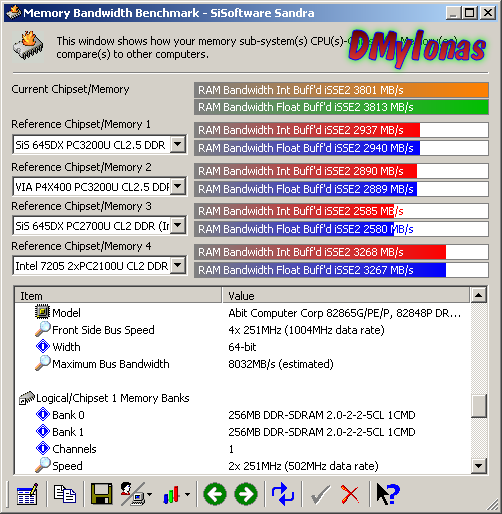This screenshot has height=514, width=502.
Task: Click the Speed magnifier icon
Action: tap(43, 465)
